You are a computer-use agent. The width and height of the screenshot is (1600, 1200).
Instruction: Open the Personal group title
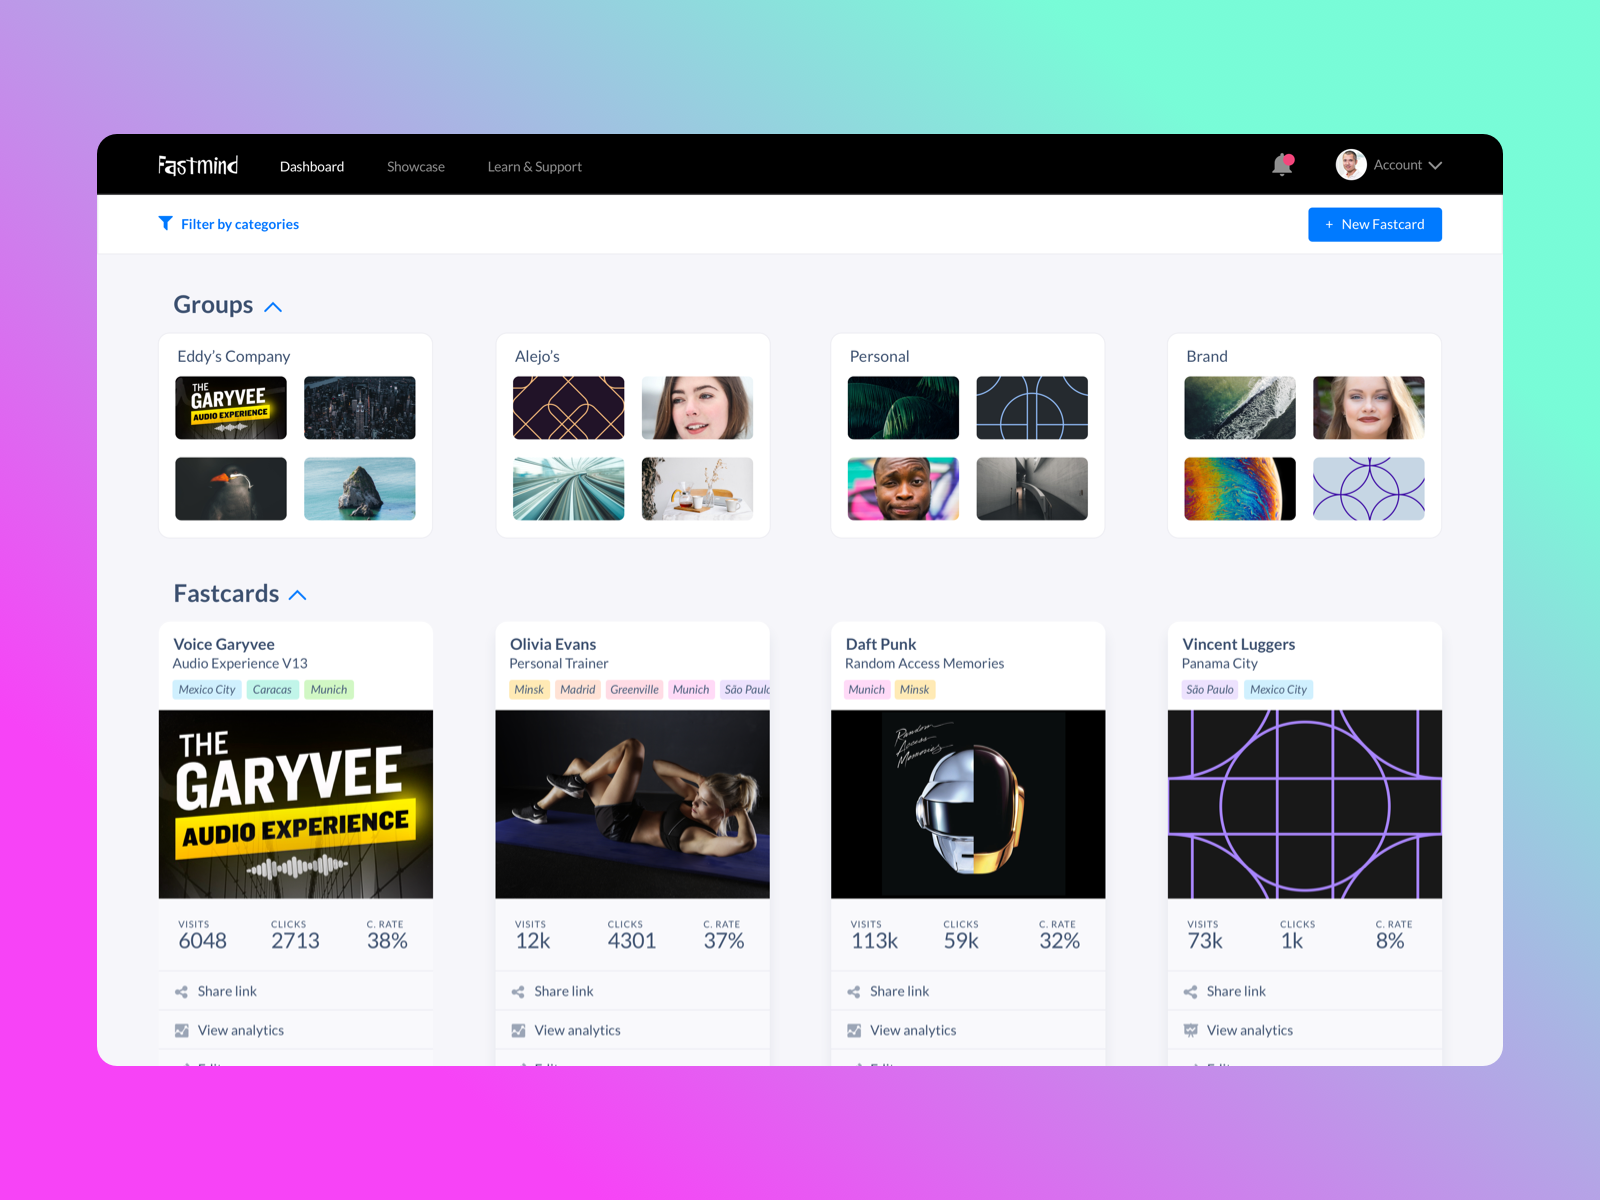(x=879, y=356)
